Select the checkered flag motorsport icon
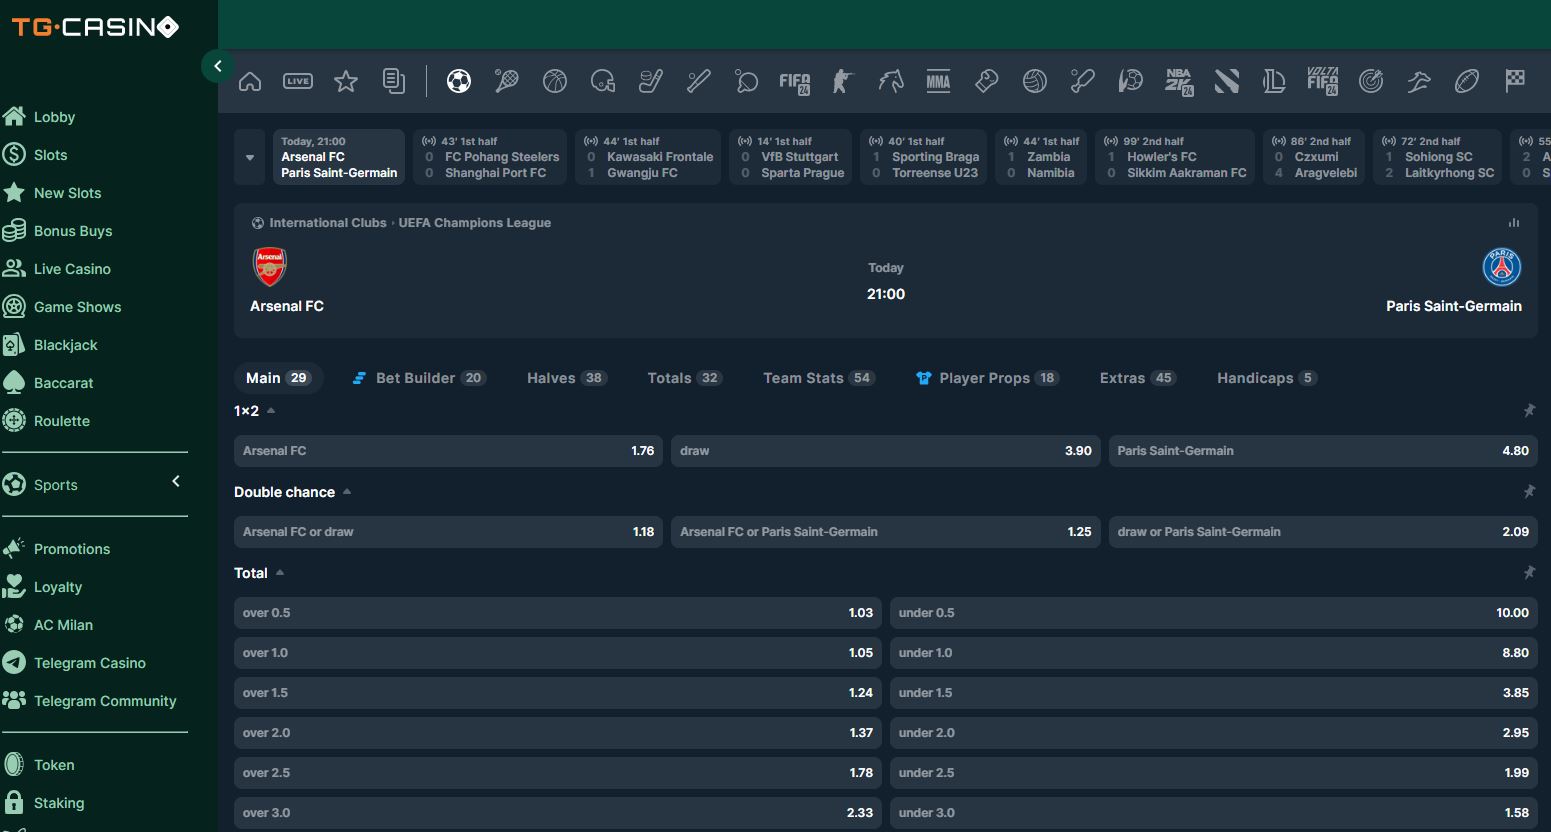Viewport: 1551px width, 832px height. 1515,81
